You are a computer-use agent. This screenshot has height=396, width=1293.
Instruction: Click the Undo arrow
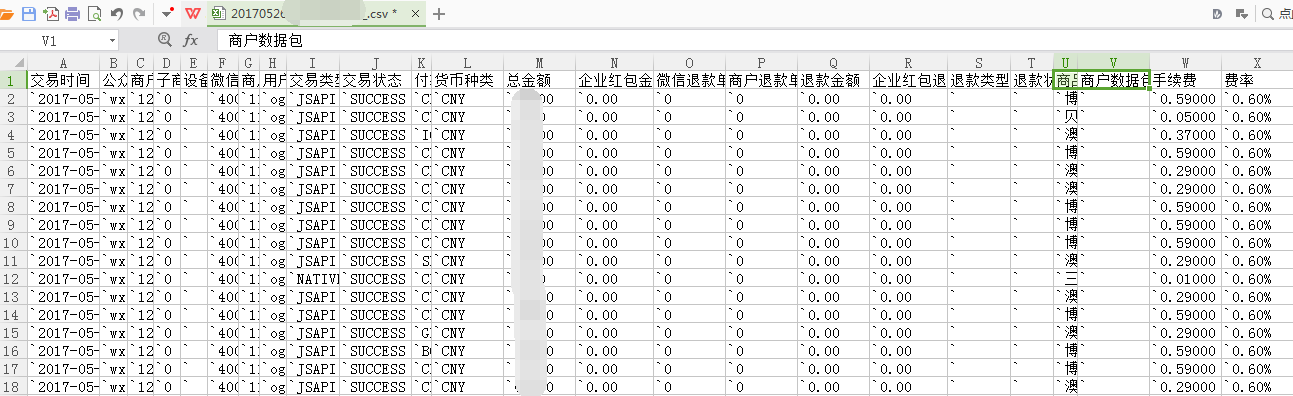[117, 14]
